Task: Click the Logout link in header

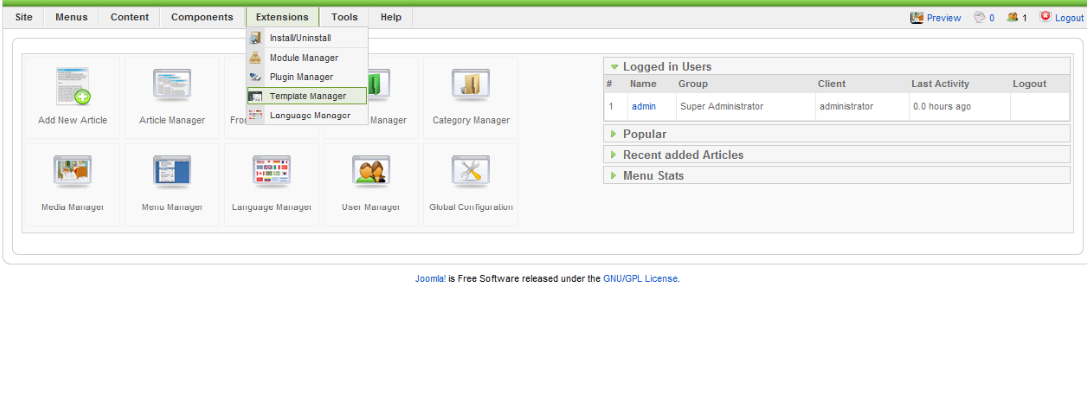Action: (1069, 18)
